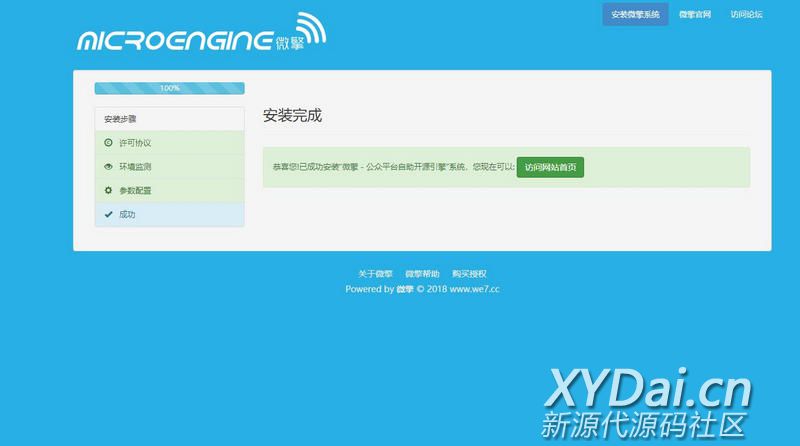The height and width of the screenshot is (446, 800).
Task: Select the 成功 step
Action: pos(169,214)
